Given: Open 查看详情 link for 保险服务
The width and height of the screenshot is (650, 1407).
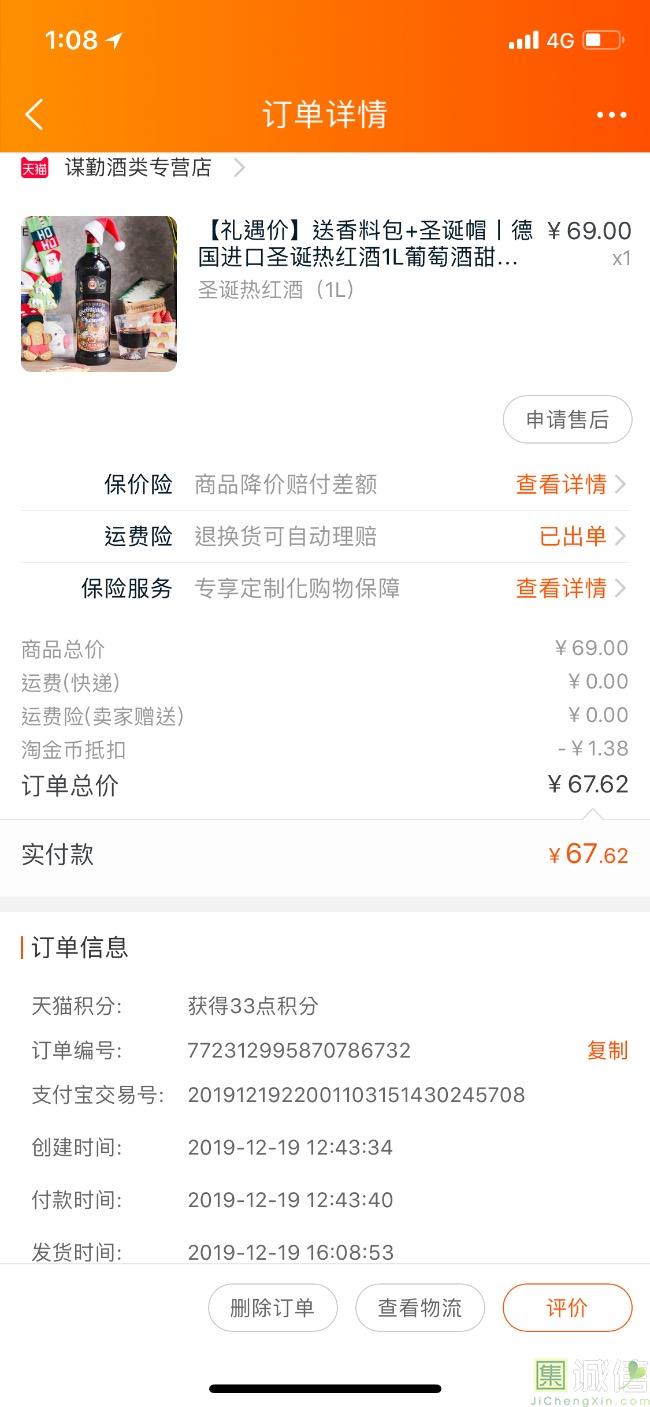Looking at the screenshot, I should pyautogui.click(x=561, y=588).
